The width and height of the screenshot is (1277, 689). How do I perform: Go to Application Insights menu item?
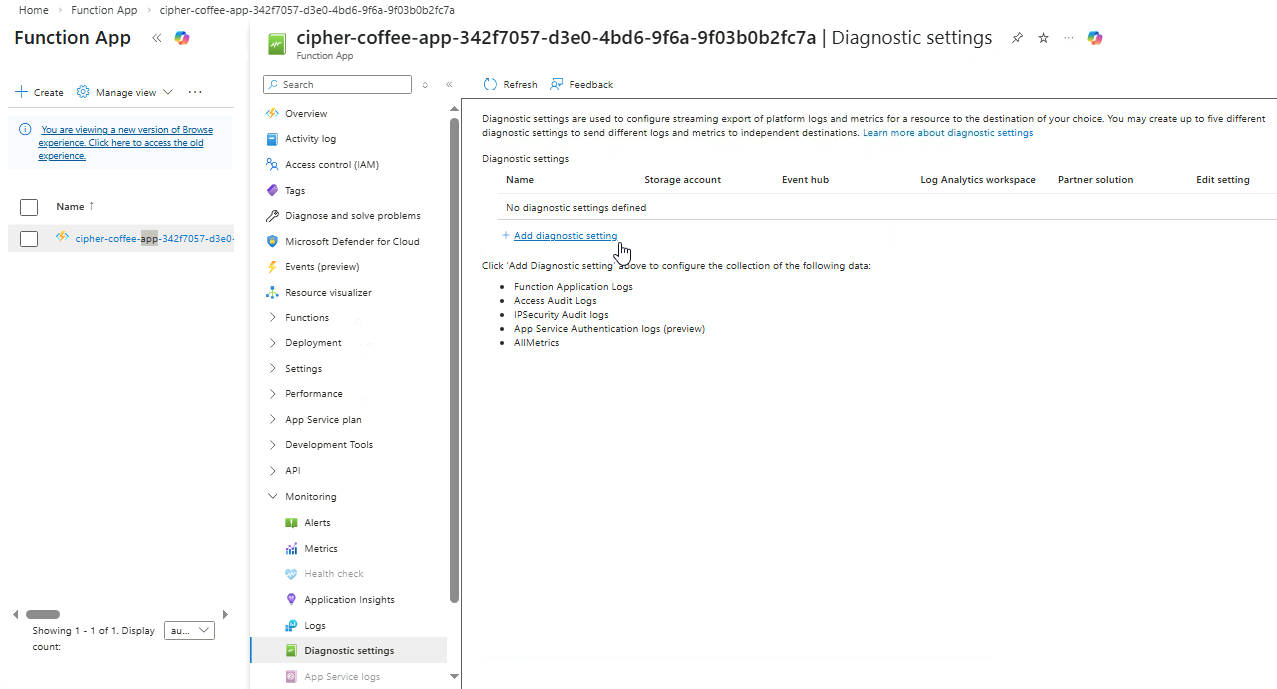click(x=349, y=600)
